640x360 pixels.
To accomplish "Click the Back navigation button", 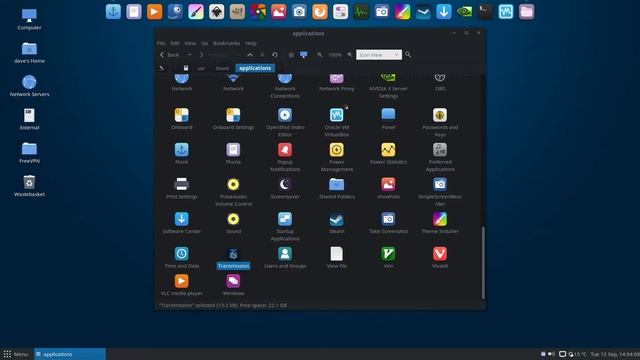I will tap(169, 55).
